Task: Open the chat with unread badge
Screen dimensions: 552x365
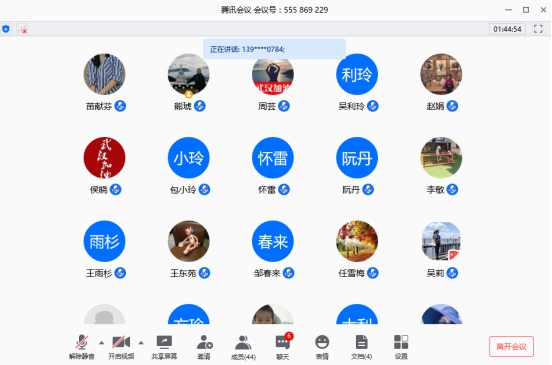Action: click(283, 342)
